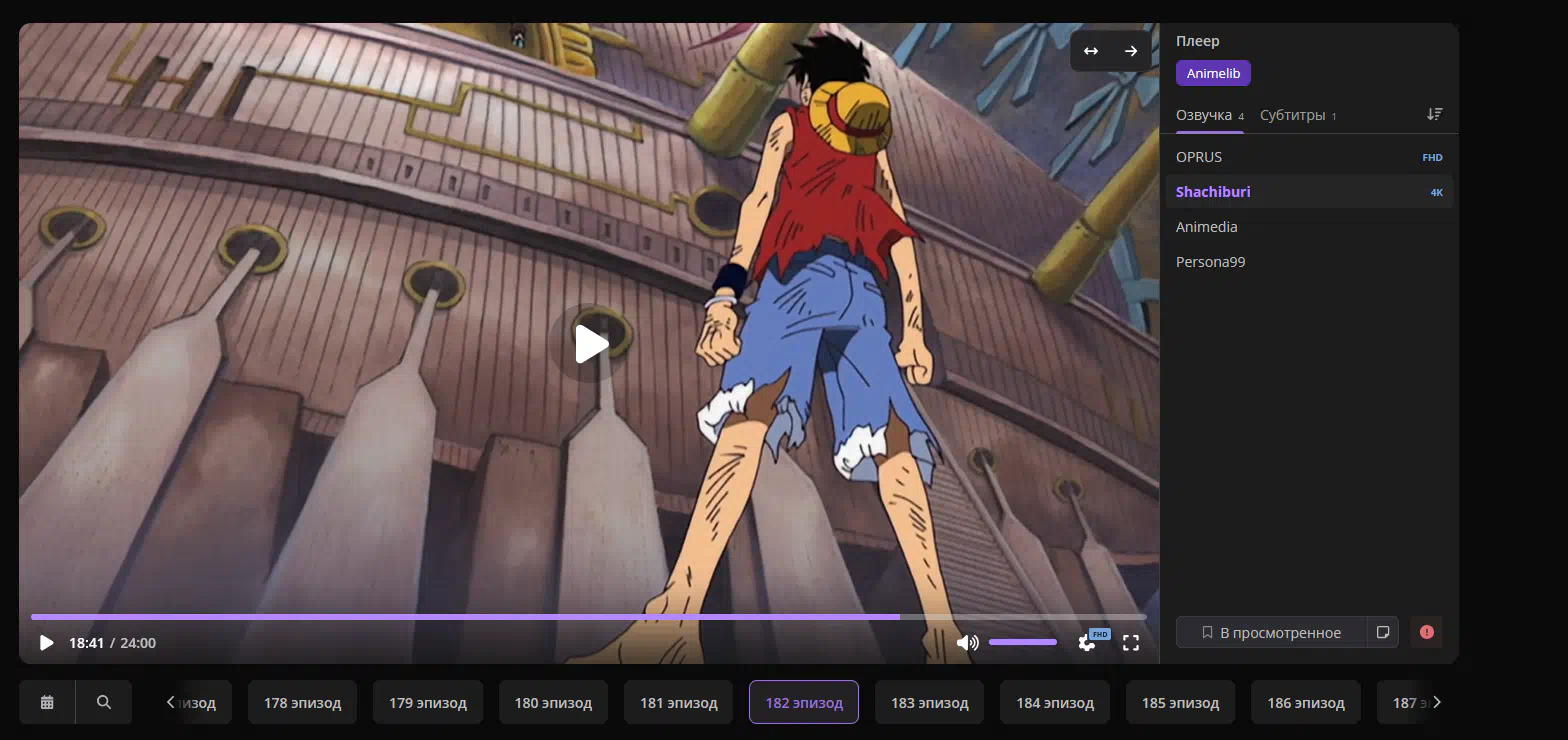Open 183 эпизод

[x=930, y=702]
